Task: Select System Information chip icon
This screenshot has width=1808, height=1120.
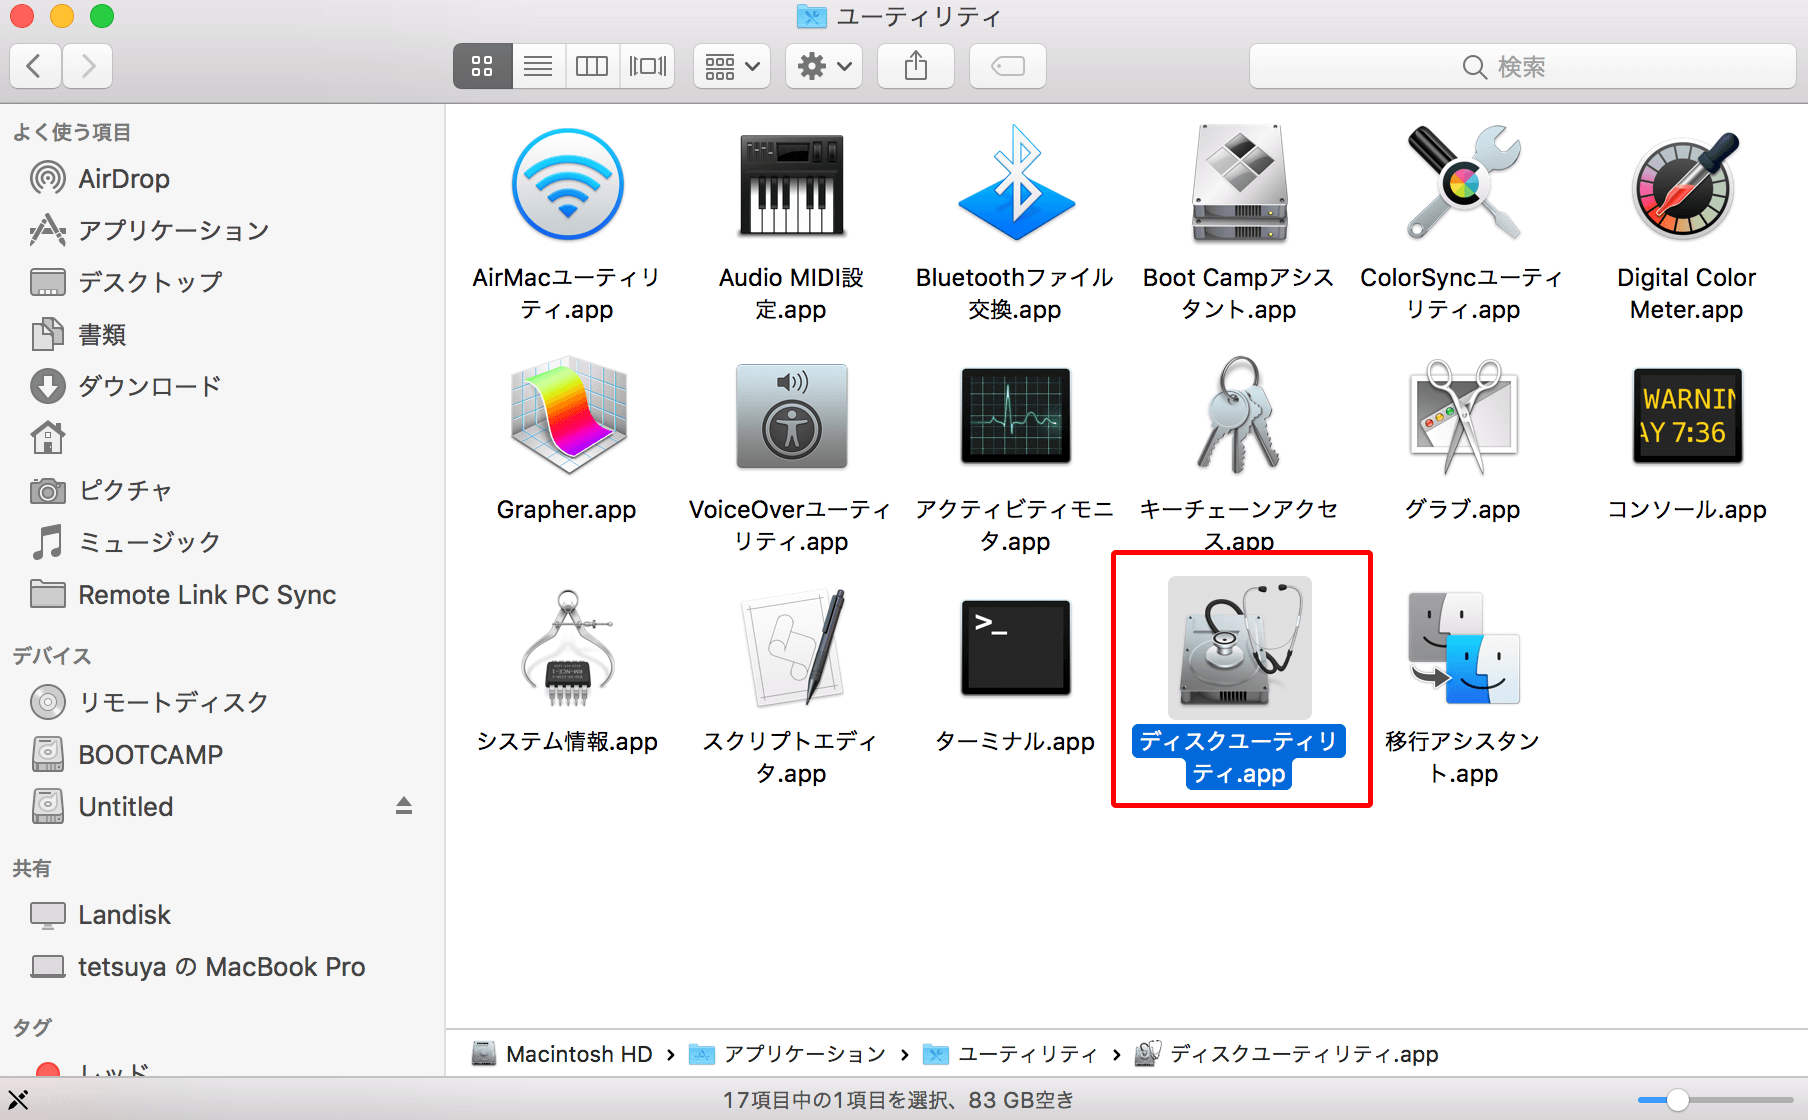Action: [x=567, y=648]
